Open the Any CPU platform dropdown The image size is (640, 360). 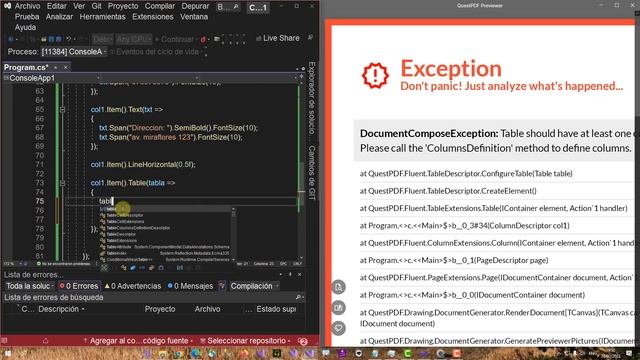coord(134,39)
